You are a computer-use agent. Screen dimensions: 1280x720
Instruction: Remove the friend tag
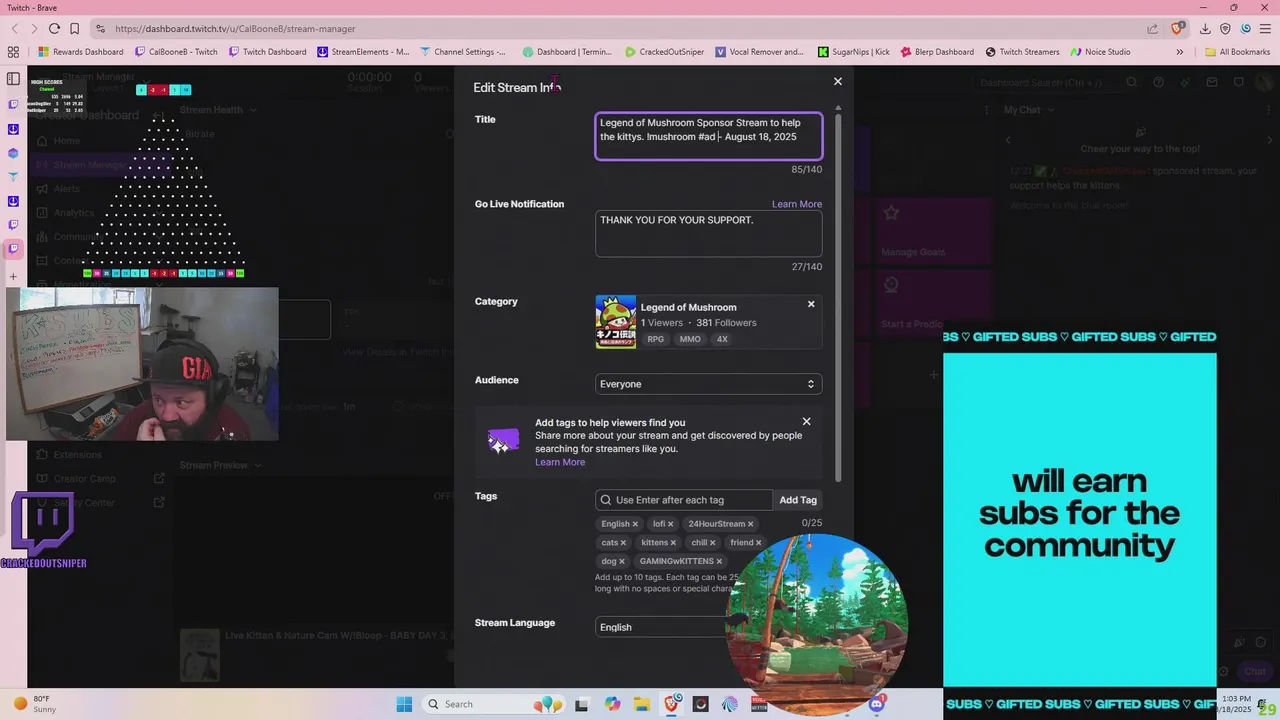(x=758, y=543)
